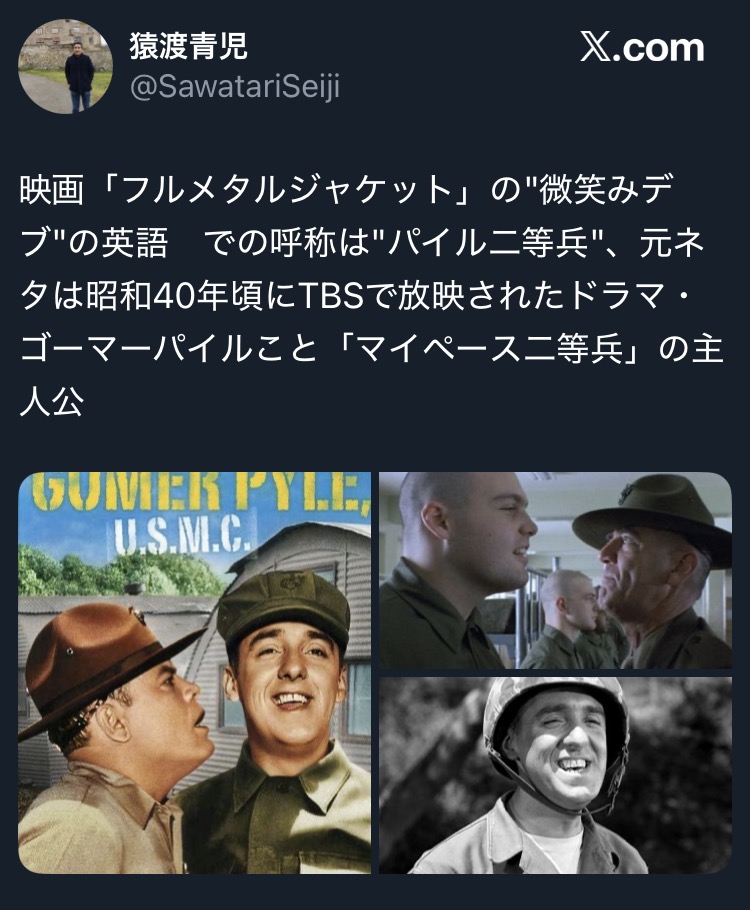Image resolution: width=750 pixels, height=910 pixels.
Task: Click the instructor's dark green campaign hat
Action: pyautogui.click(x=650, y=518)
